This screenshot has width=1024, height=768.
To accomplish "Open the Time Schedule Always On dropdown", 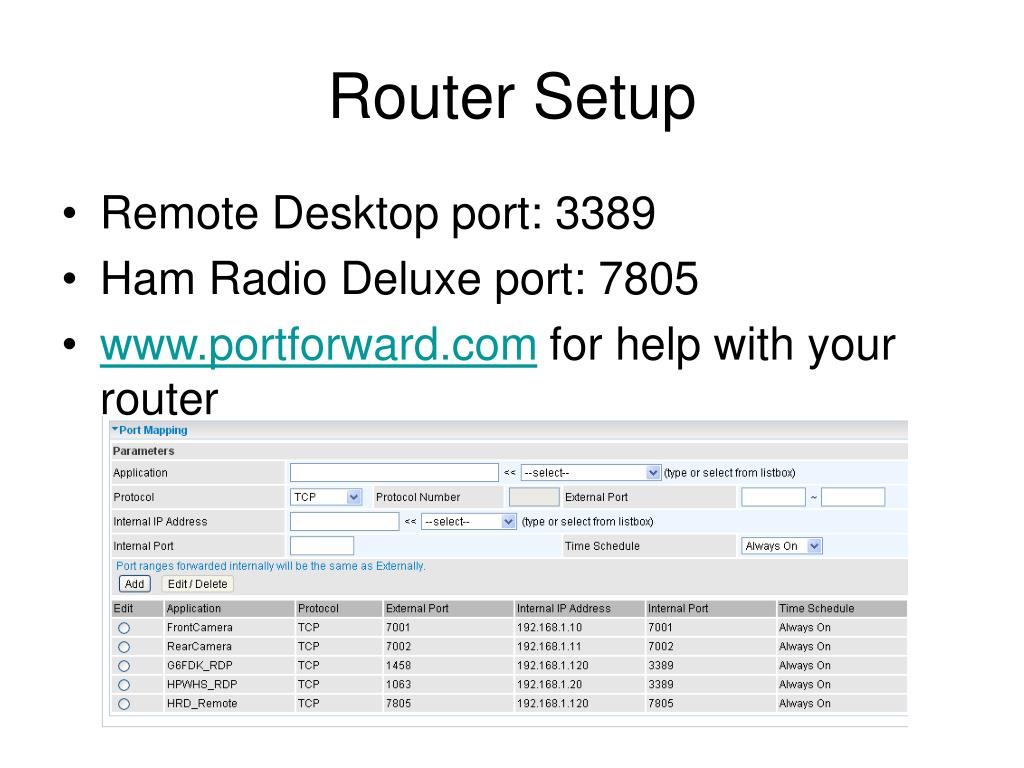I will pyautogui.click(x=781, y=546).
